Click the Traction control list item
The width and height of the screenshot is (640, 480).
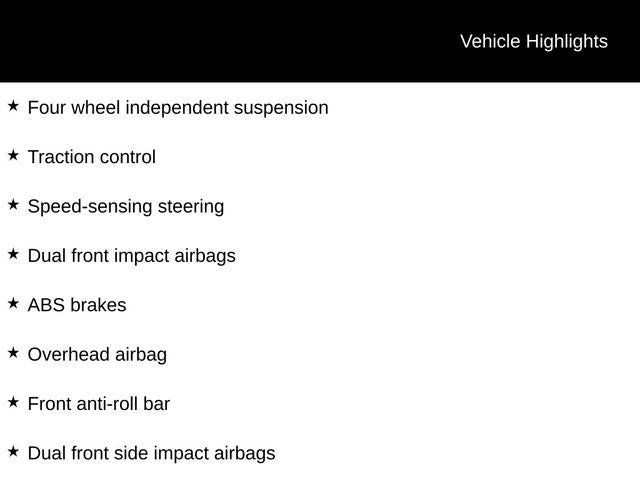tap(92, 157)
